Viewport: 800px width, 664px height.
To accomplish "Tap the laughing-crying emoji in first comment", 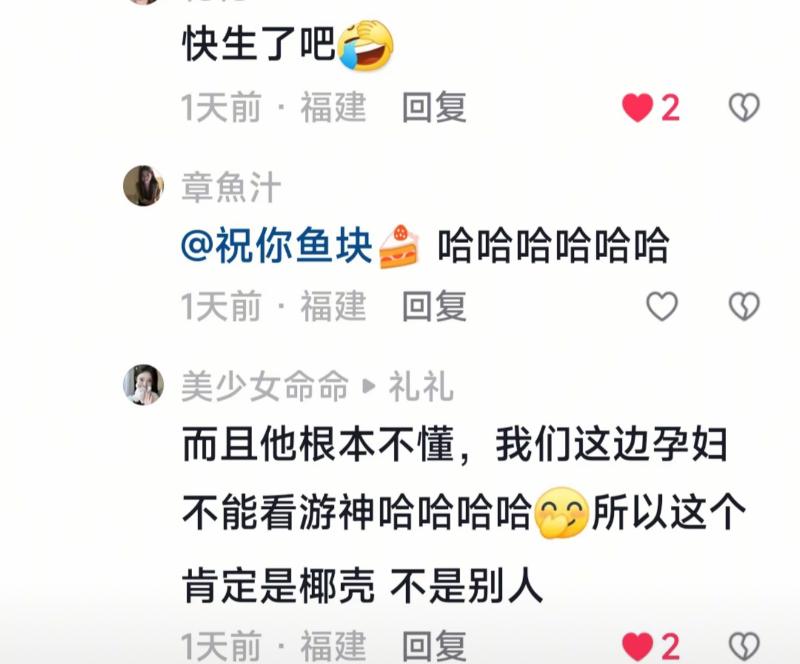I will pos(366,45).
